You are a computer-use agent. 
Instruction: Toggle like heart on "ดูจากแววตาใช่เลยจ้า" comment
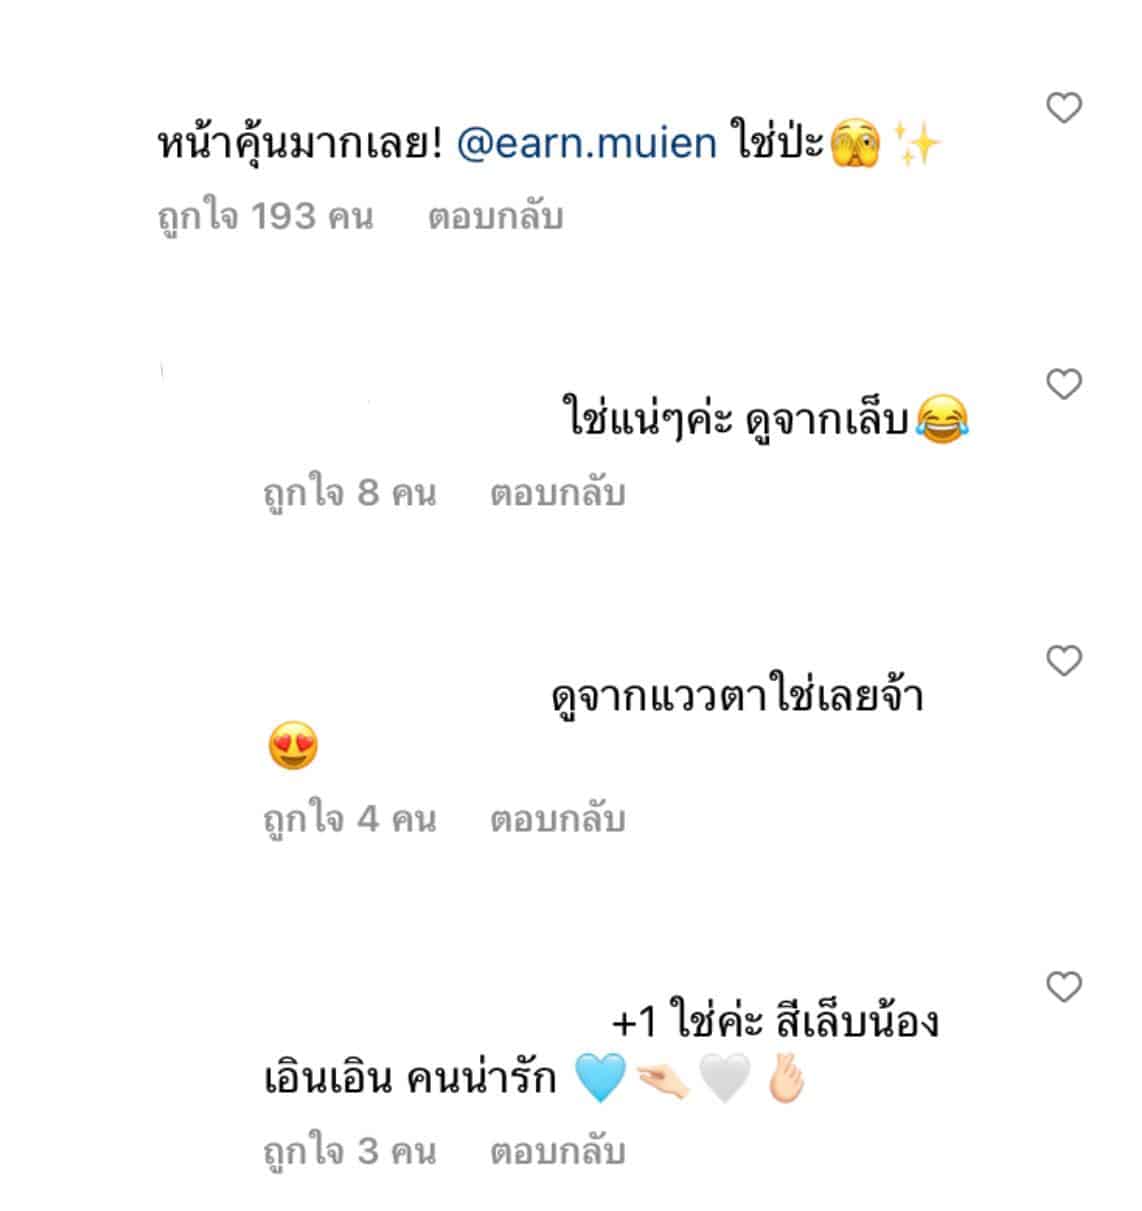tap(1063, 661)
